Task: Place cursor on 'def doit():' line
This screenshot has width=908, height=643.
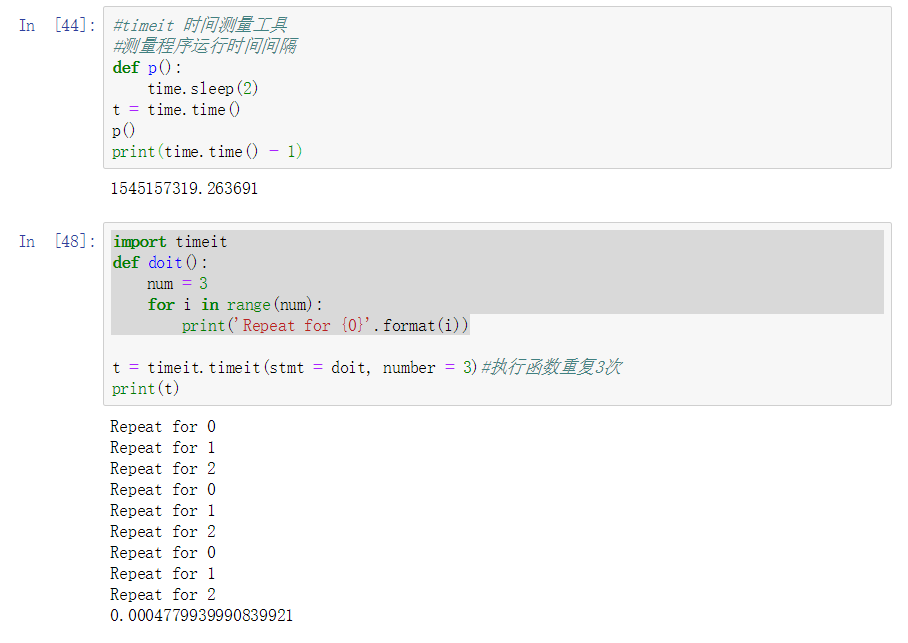Action: pos(162,262)
